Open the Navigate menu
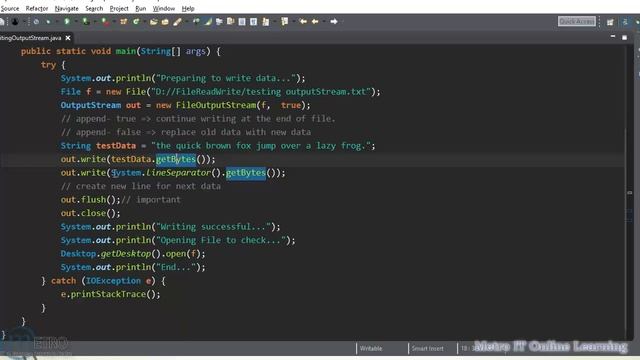 pos(67,8)
